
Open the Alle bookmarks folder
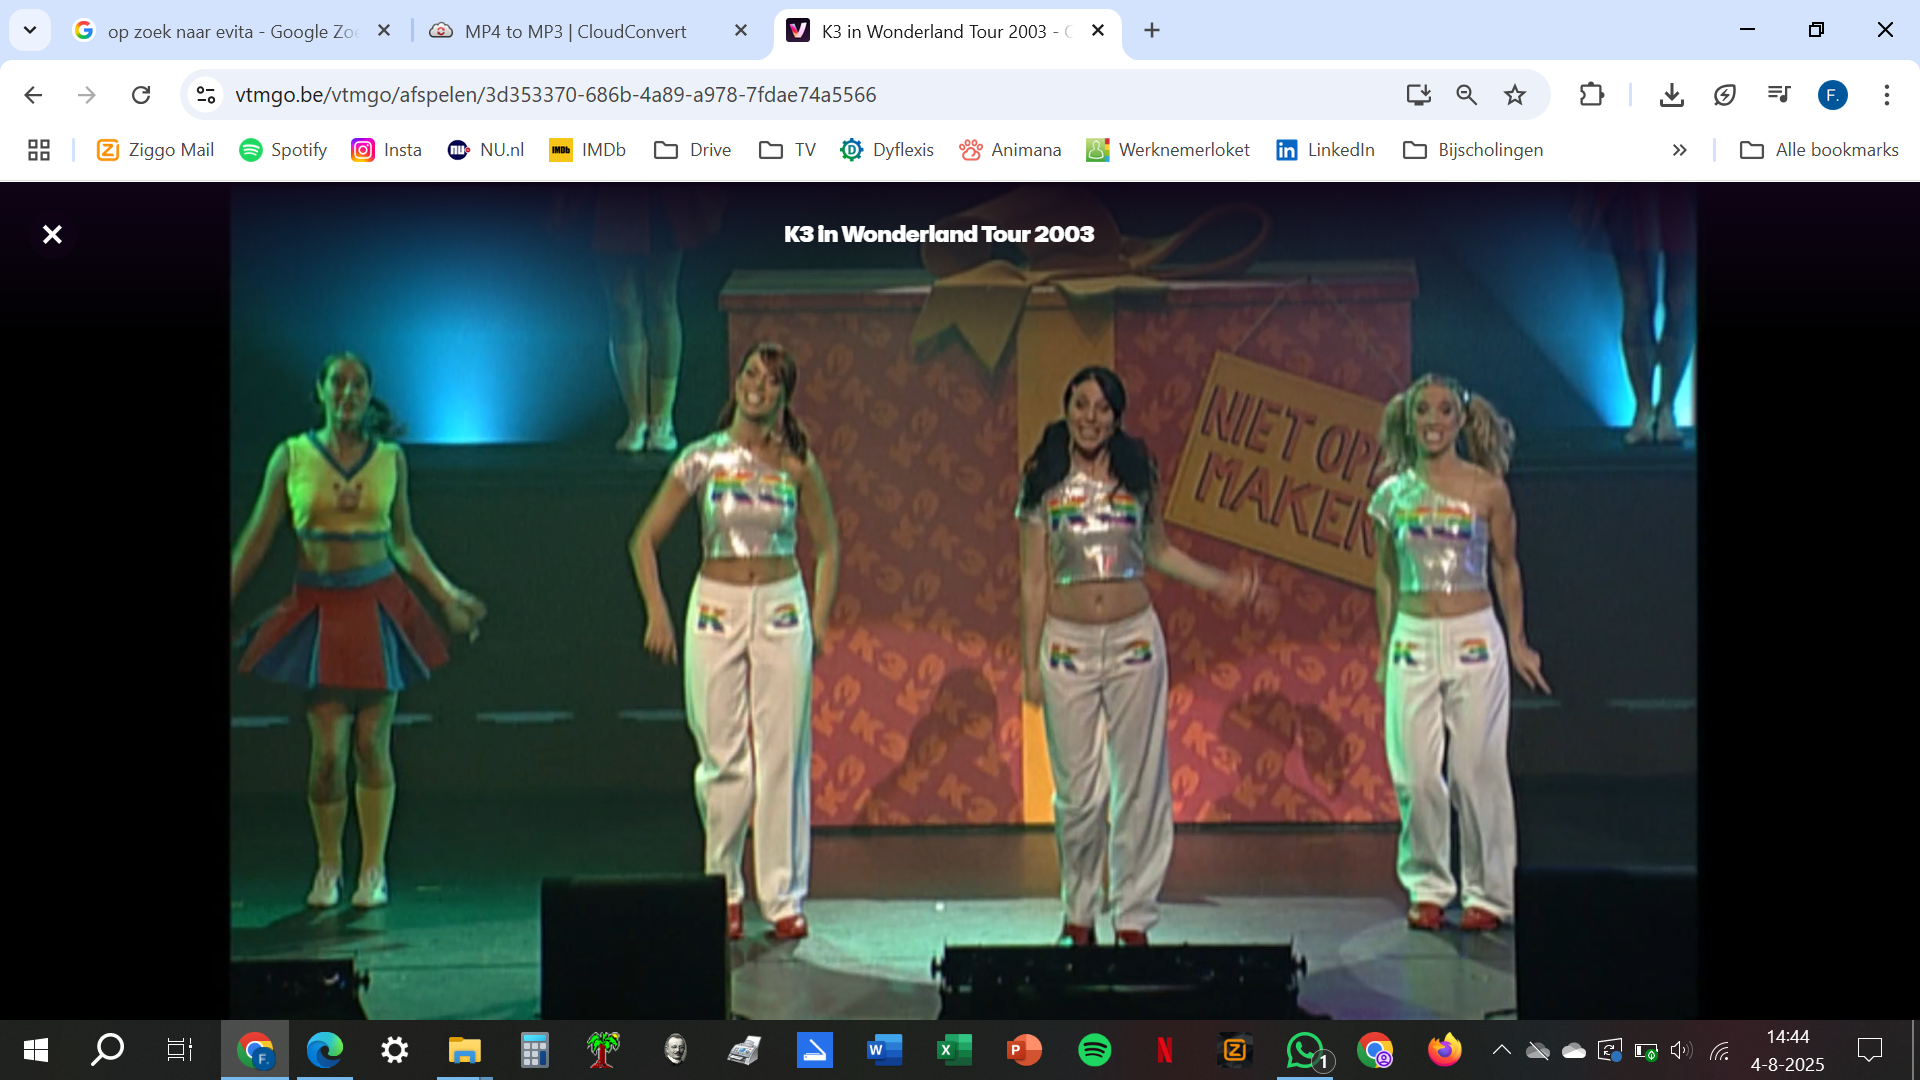point(1819,150)
